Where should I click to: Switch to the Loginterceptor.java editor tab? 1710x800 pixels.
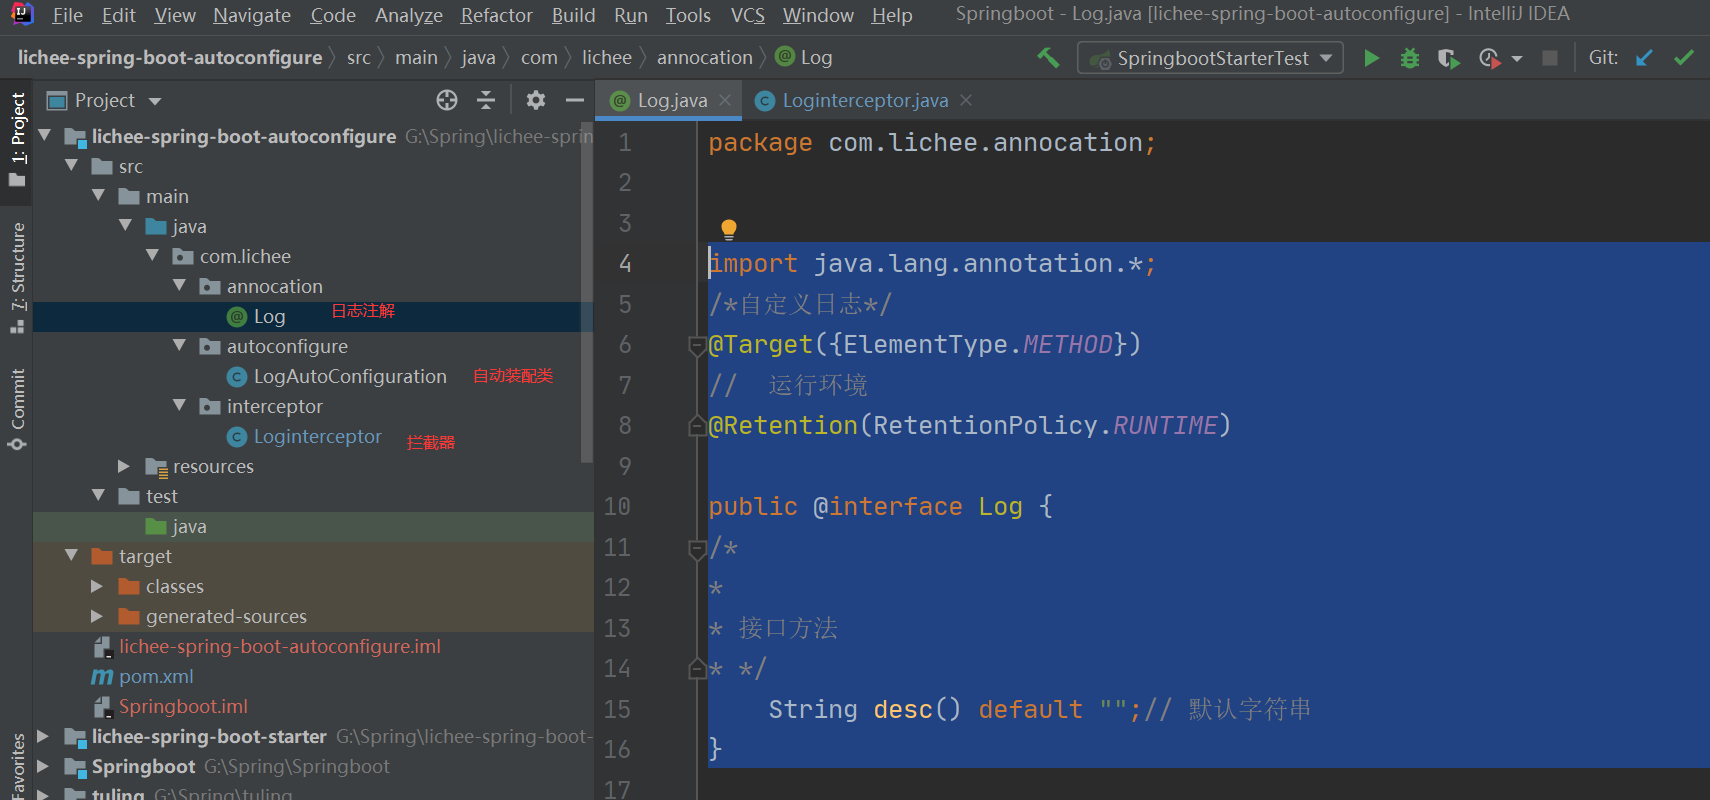click(865, 100)
